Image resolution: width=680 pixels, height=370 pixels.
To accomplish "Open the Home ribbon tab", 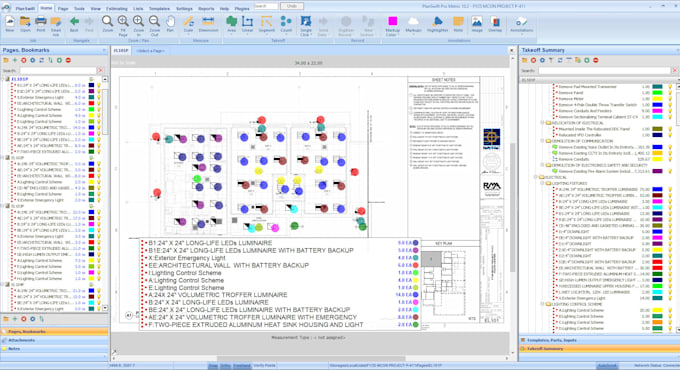I will (46, 8).
